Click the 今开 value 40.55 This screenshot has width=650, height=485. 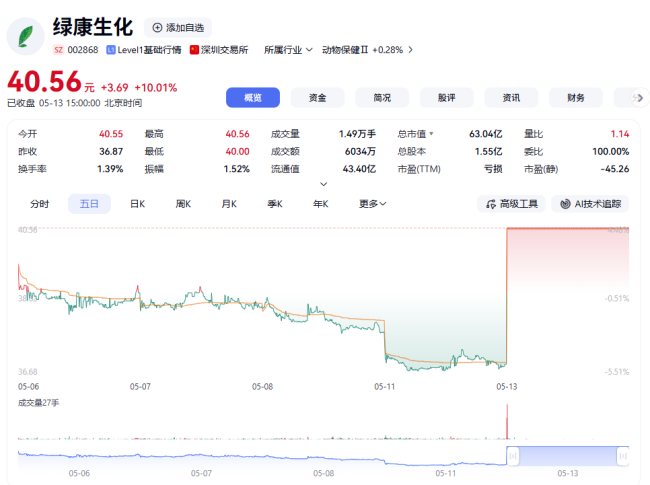tap(111, 134)
